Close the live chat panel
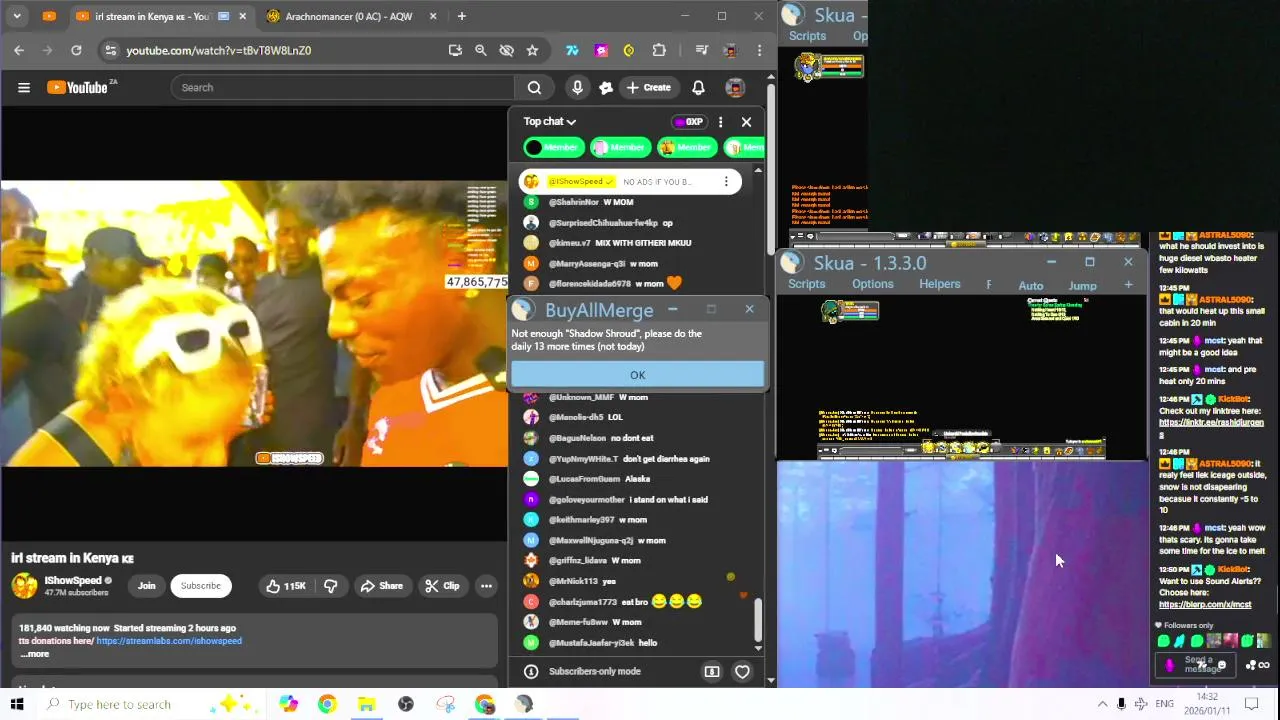The height and width of the screenshot is (720, 1280). [x=746, y=122]
